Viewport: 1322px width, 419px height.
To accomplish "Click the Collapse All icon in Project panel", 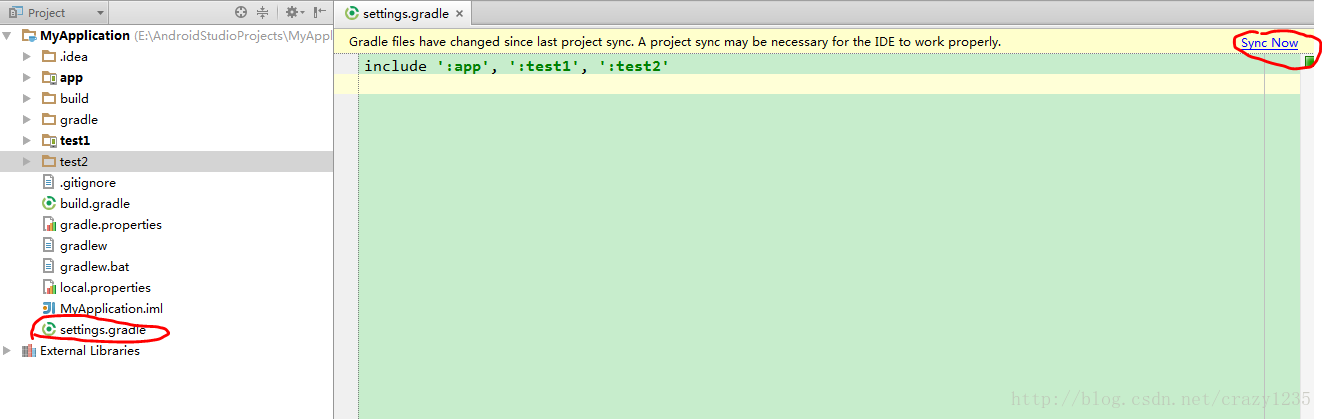I will [263, 13].
